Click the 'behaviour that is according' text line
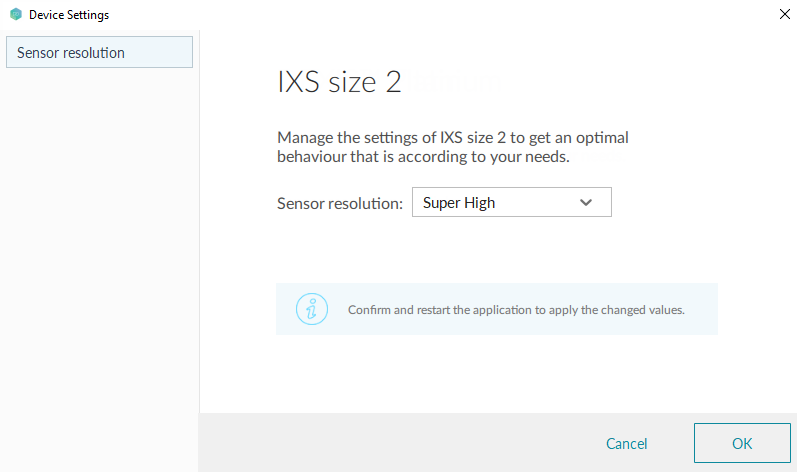 click(x=423, y=158)
